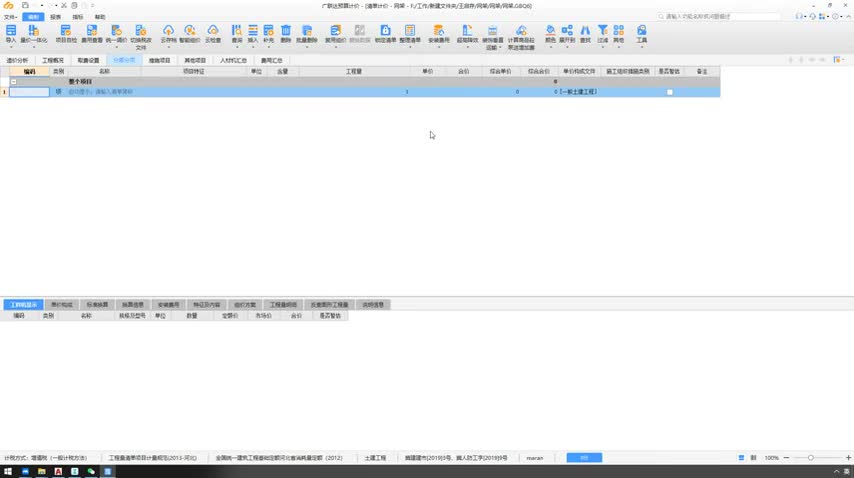
Task: Open 标准换算 bottom panel tab
Action: coord(97,305)
